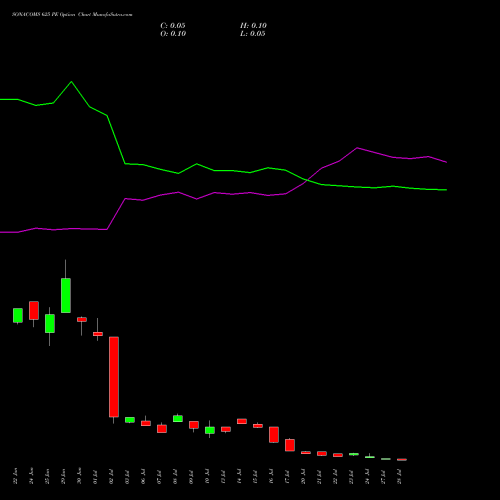Select the low value L: 0.05
The image size is (500, 500).
253,34
